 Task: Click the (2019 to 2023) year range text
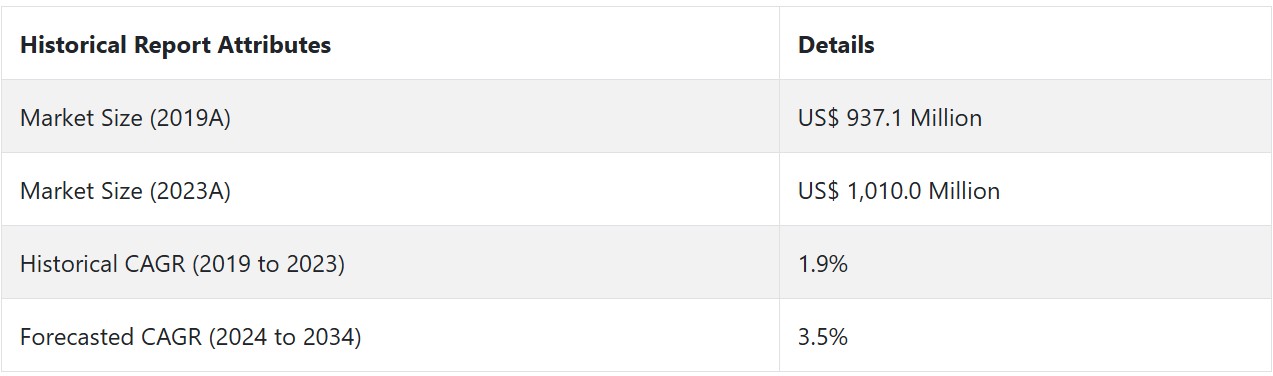click(268, 264)
